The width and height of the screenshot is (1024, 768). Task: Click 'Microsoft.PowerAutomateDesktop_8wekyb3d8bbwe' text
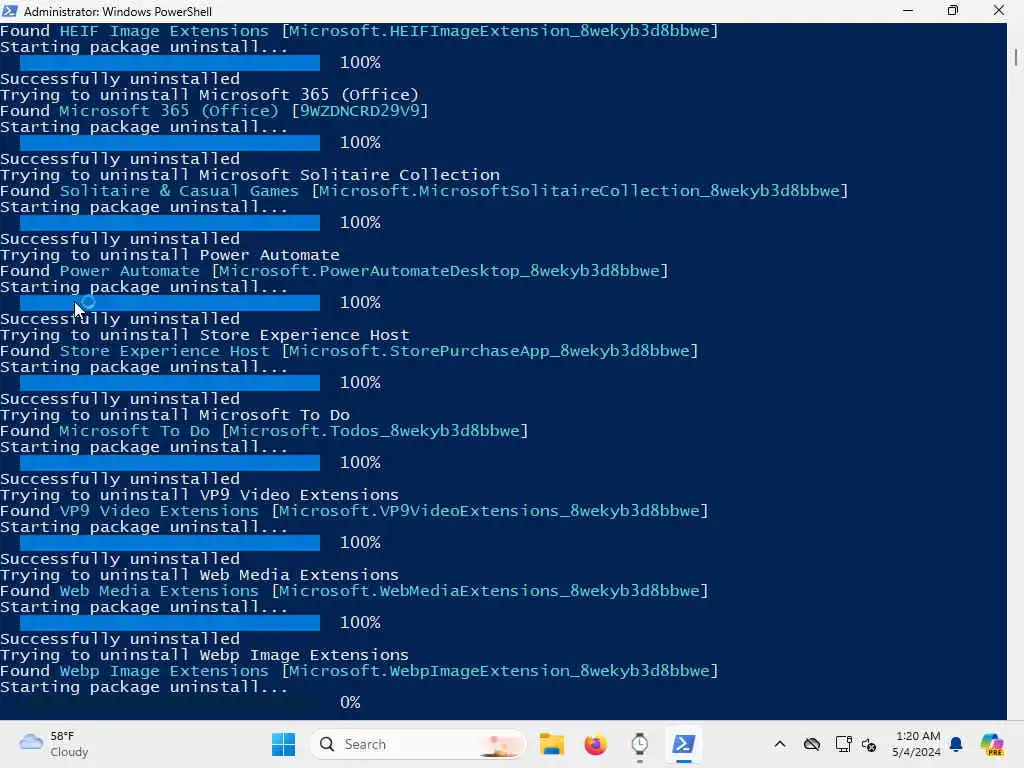(x=440, y=271)
